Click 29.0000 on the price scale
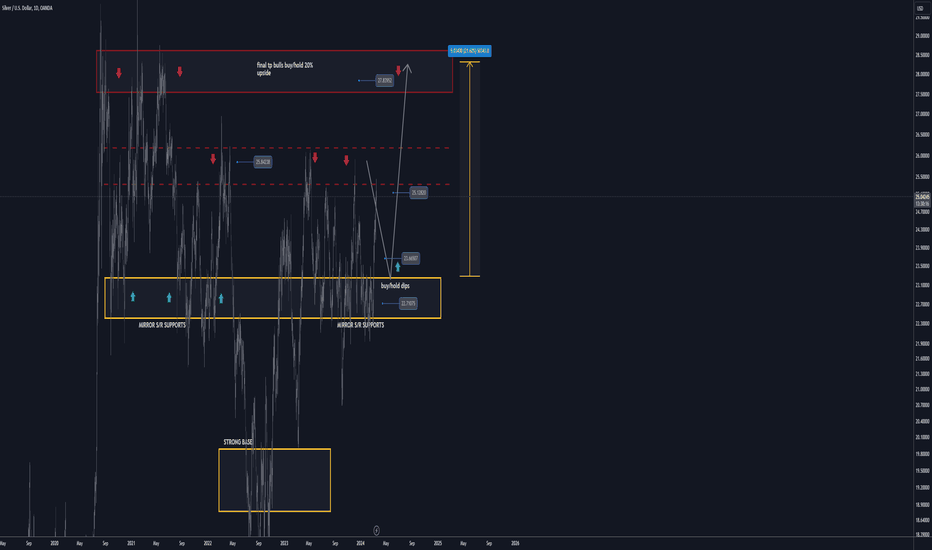This screenshot has height=550, width=932. pyautogui.click(x=922, y=36)
